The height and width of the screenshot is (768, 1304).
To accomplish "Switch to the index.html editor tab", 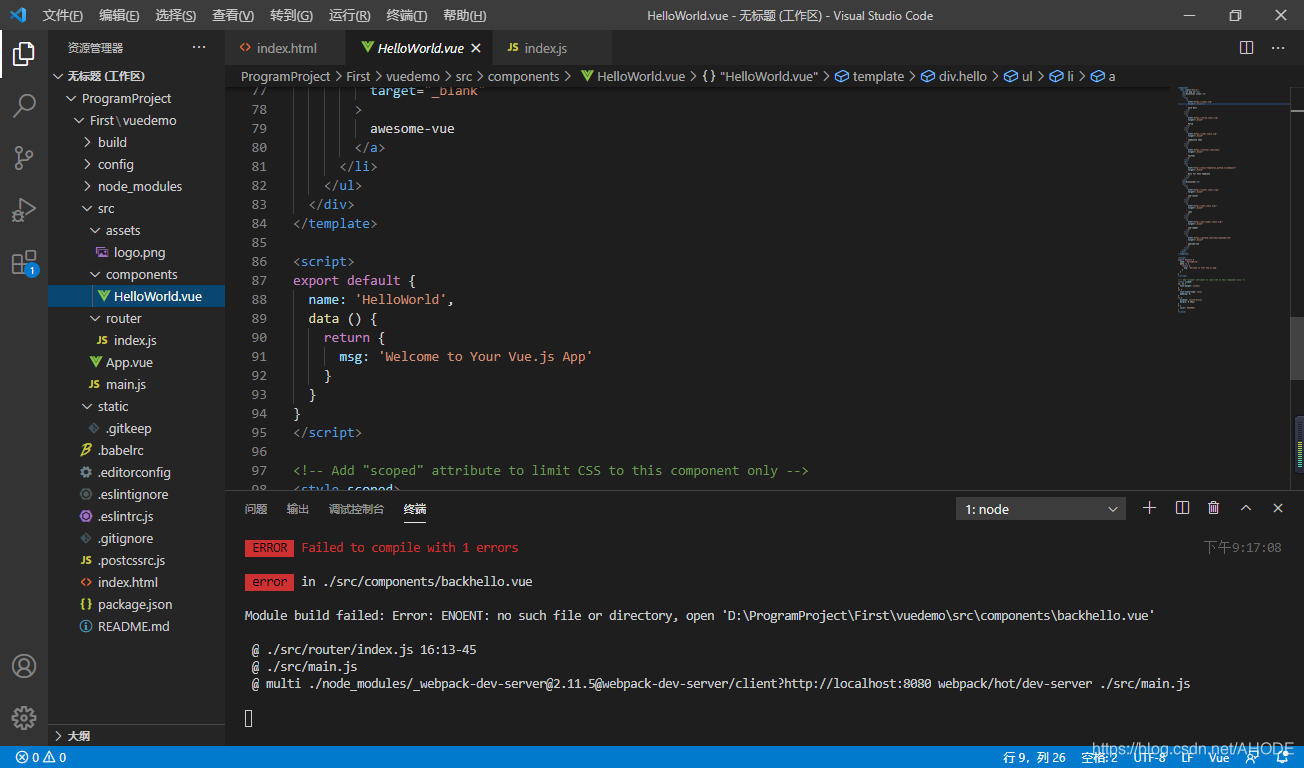I will pos(286,48).
